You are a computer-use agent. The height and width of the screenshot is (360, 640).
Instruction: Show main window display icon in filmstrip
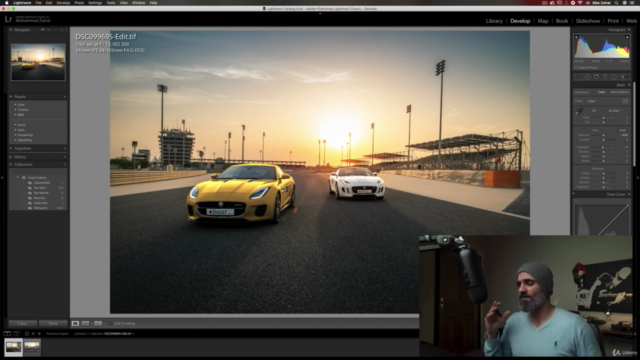7,333
